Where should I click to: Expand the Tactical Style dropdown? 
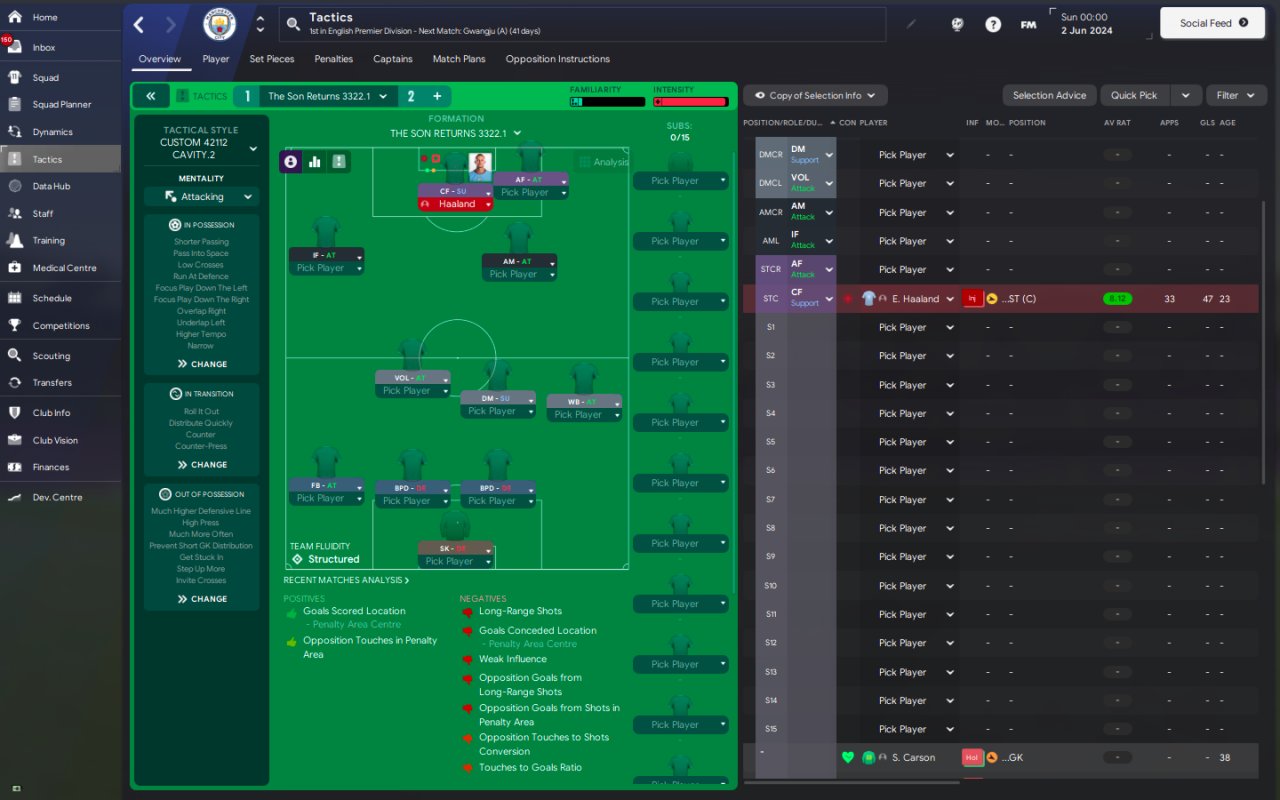click(253, 149)
